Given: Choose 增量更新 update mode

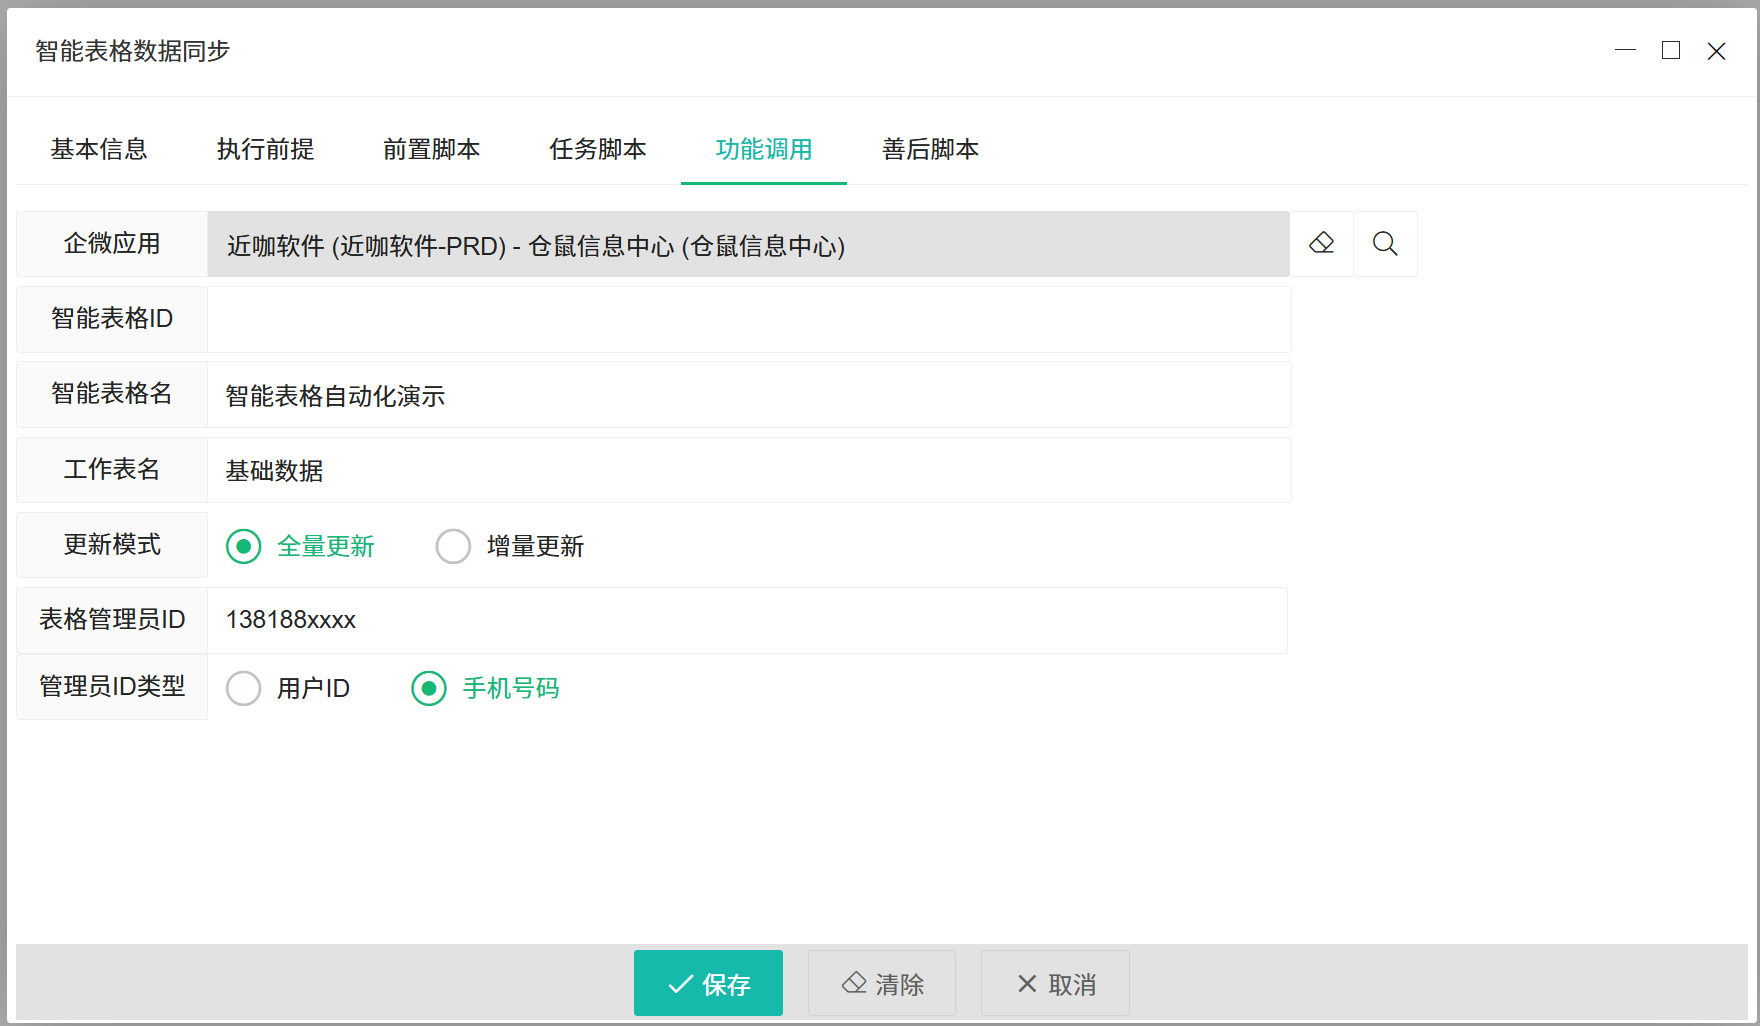Looking at the screenshot, I should 454,547.
